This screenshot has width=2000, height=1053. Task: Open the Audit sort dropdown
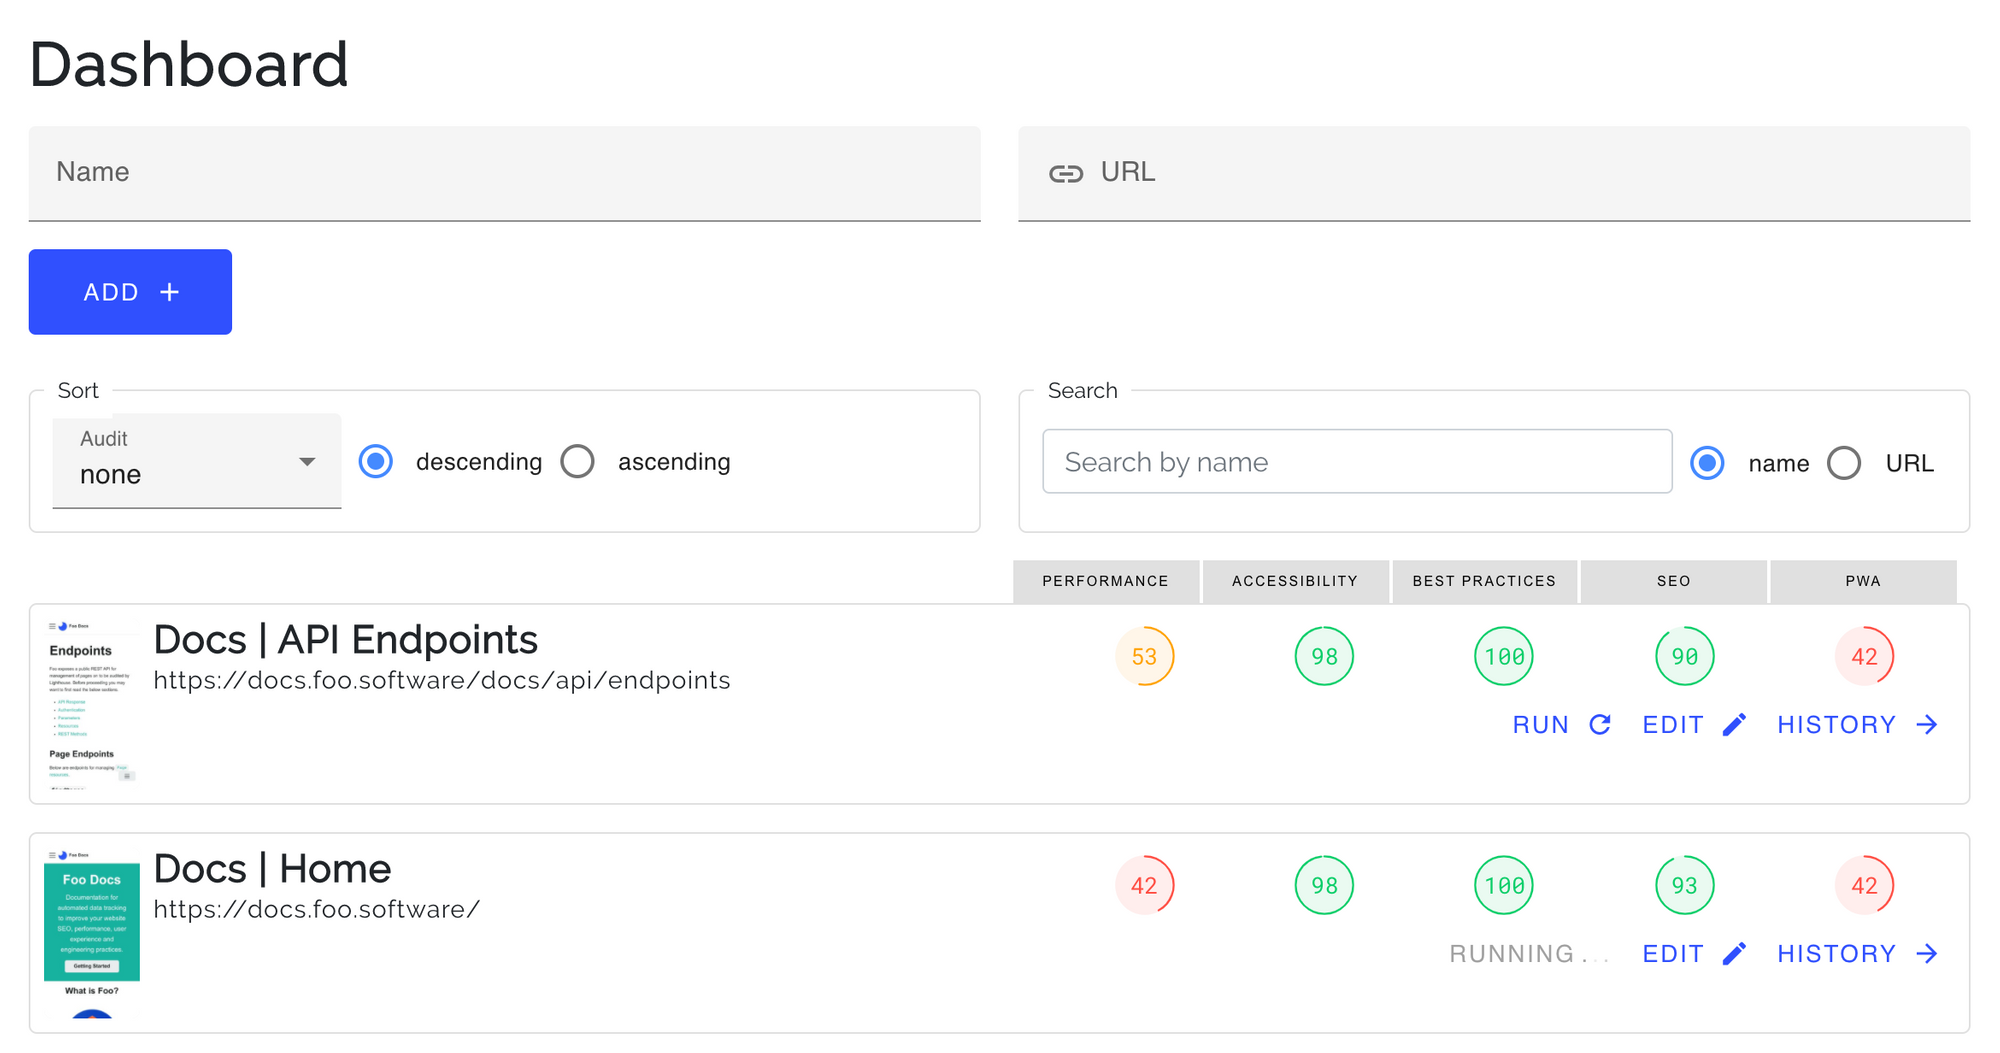197,461
